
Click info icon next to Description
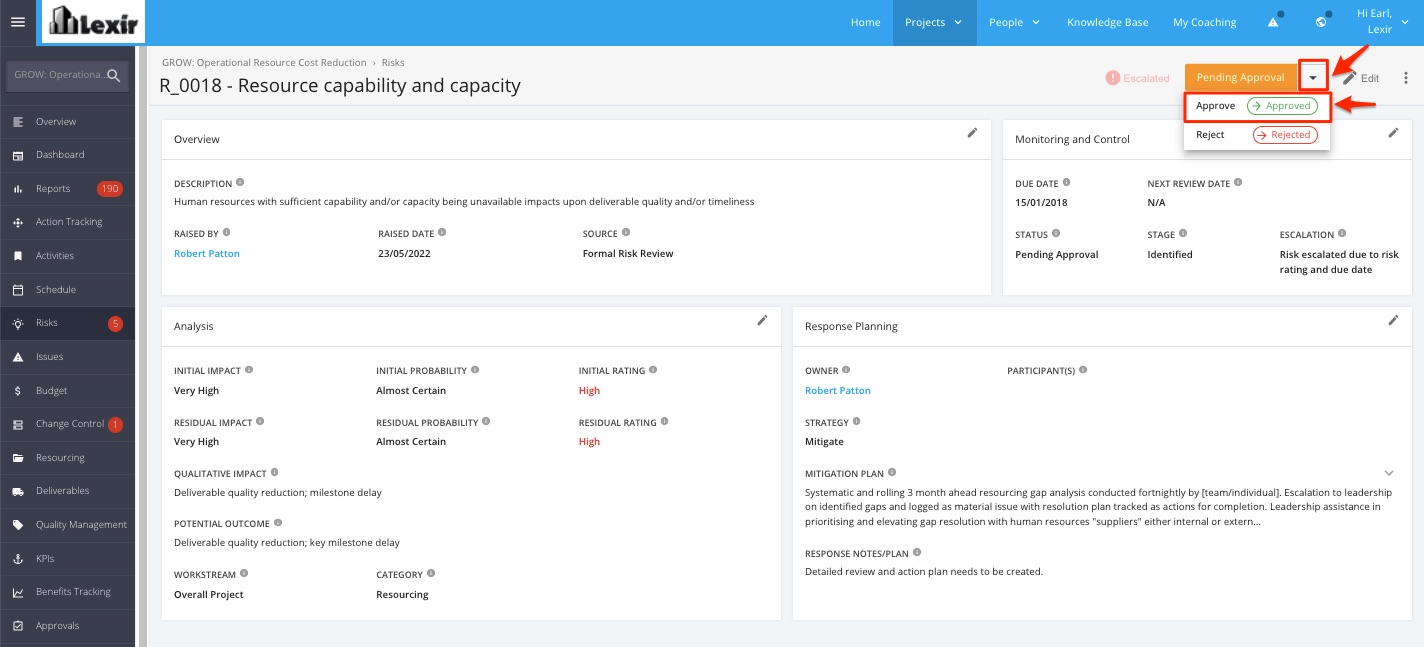tap(240, 183)
